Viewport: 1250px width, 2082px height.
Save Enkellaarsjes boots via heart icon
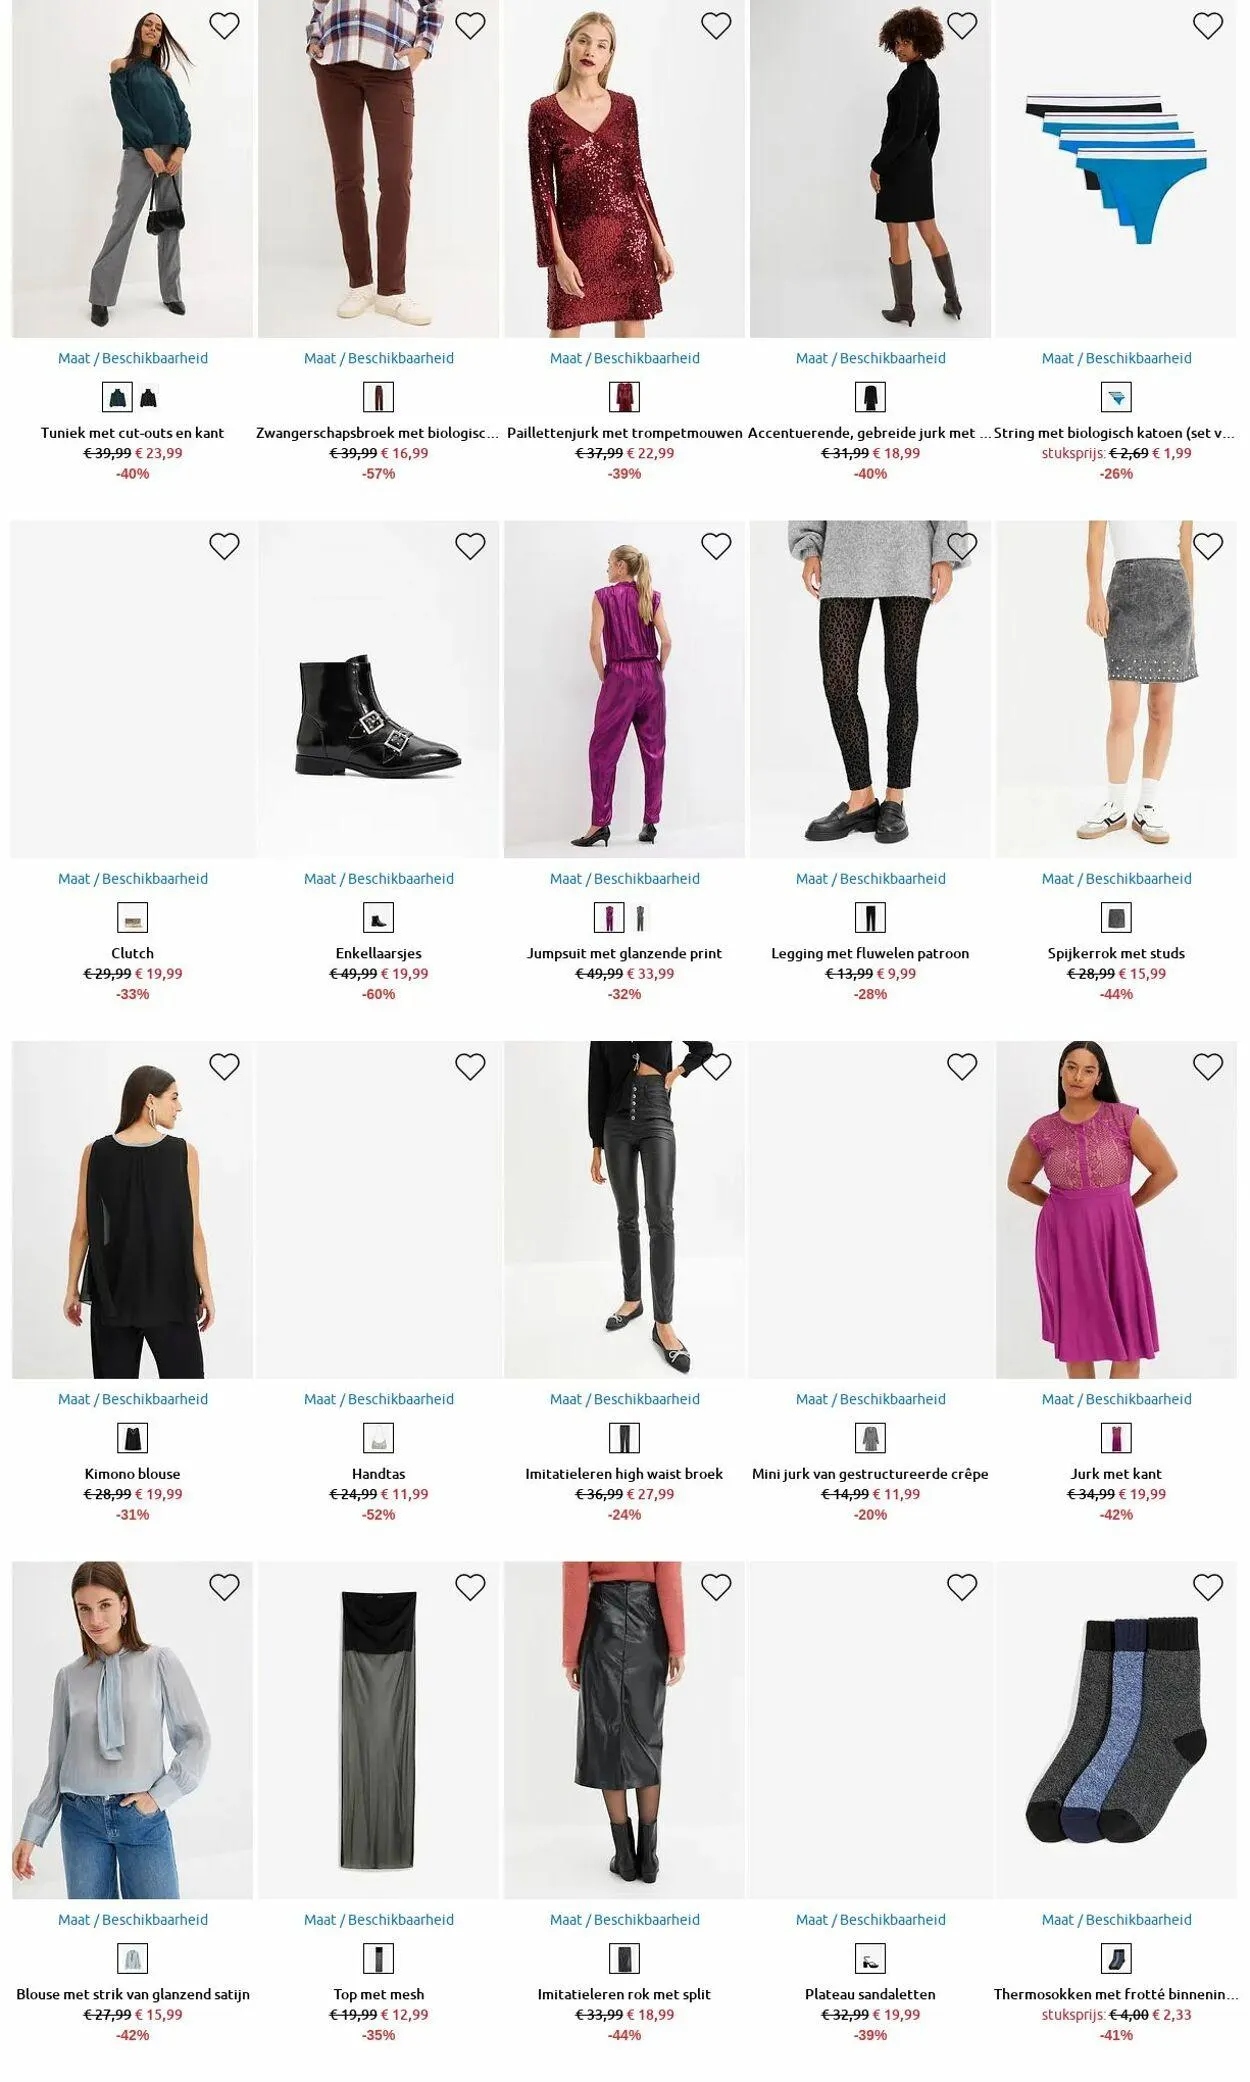[x=470, y=546]
